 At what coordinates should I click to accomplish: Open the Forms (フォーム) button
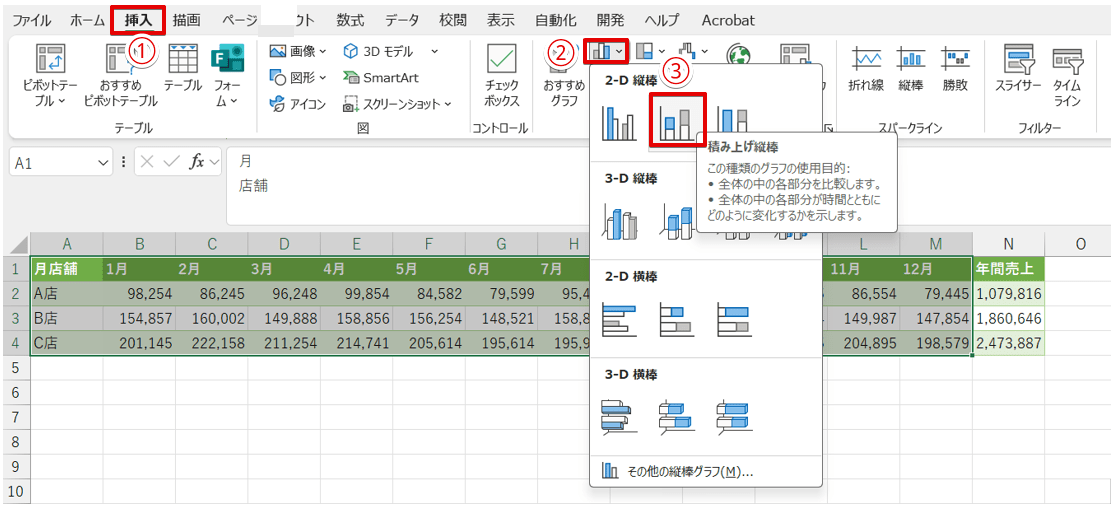[x=227, y=76]
